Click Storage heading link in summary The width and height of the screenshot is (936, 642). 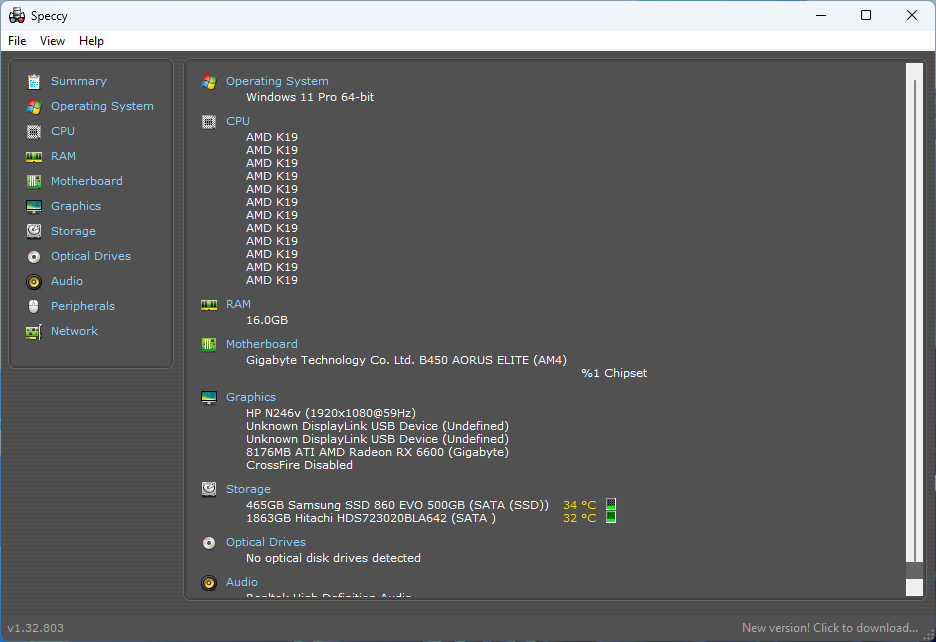pyautogui.click(x=248, y=489)
